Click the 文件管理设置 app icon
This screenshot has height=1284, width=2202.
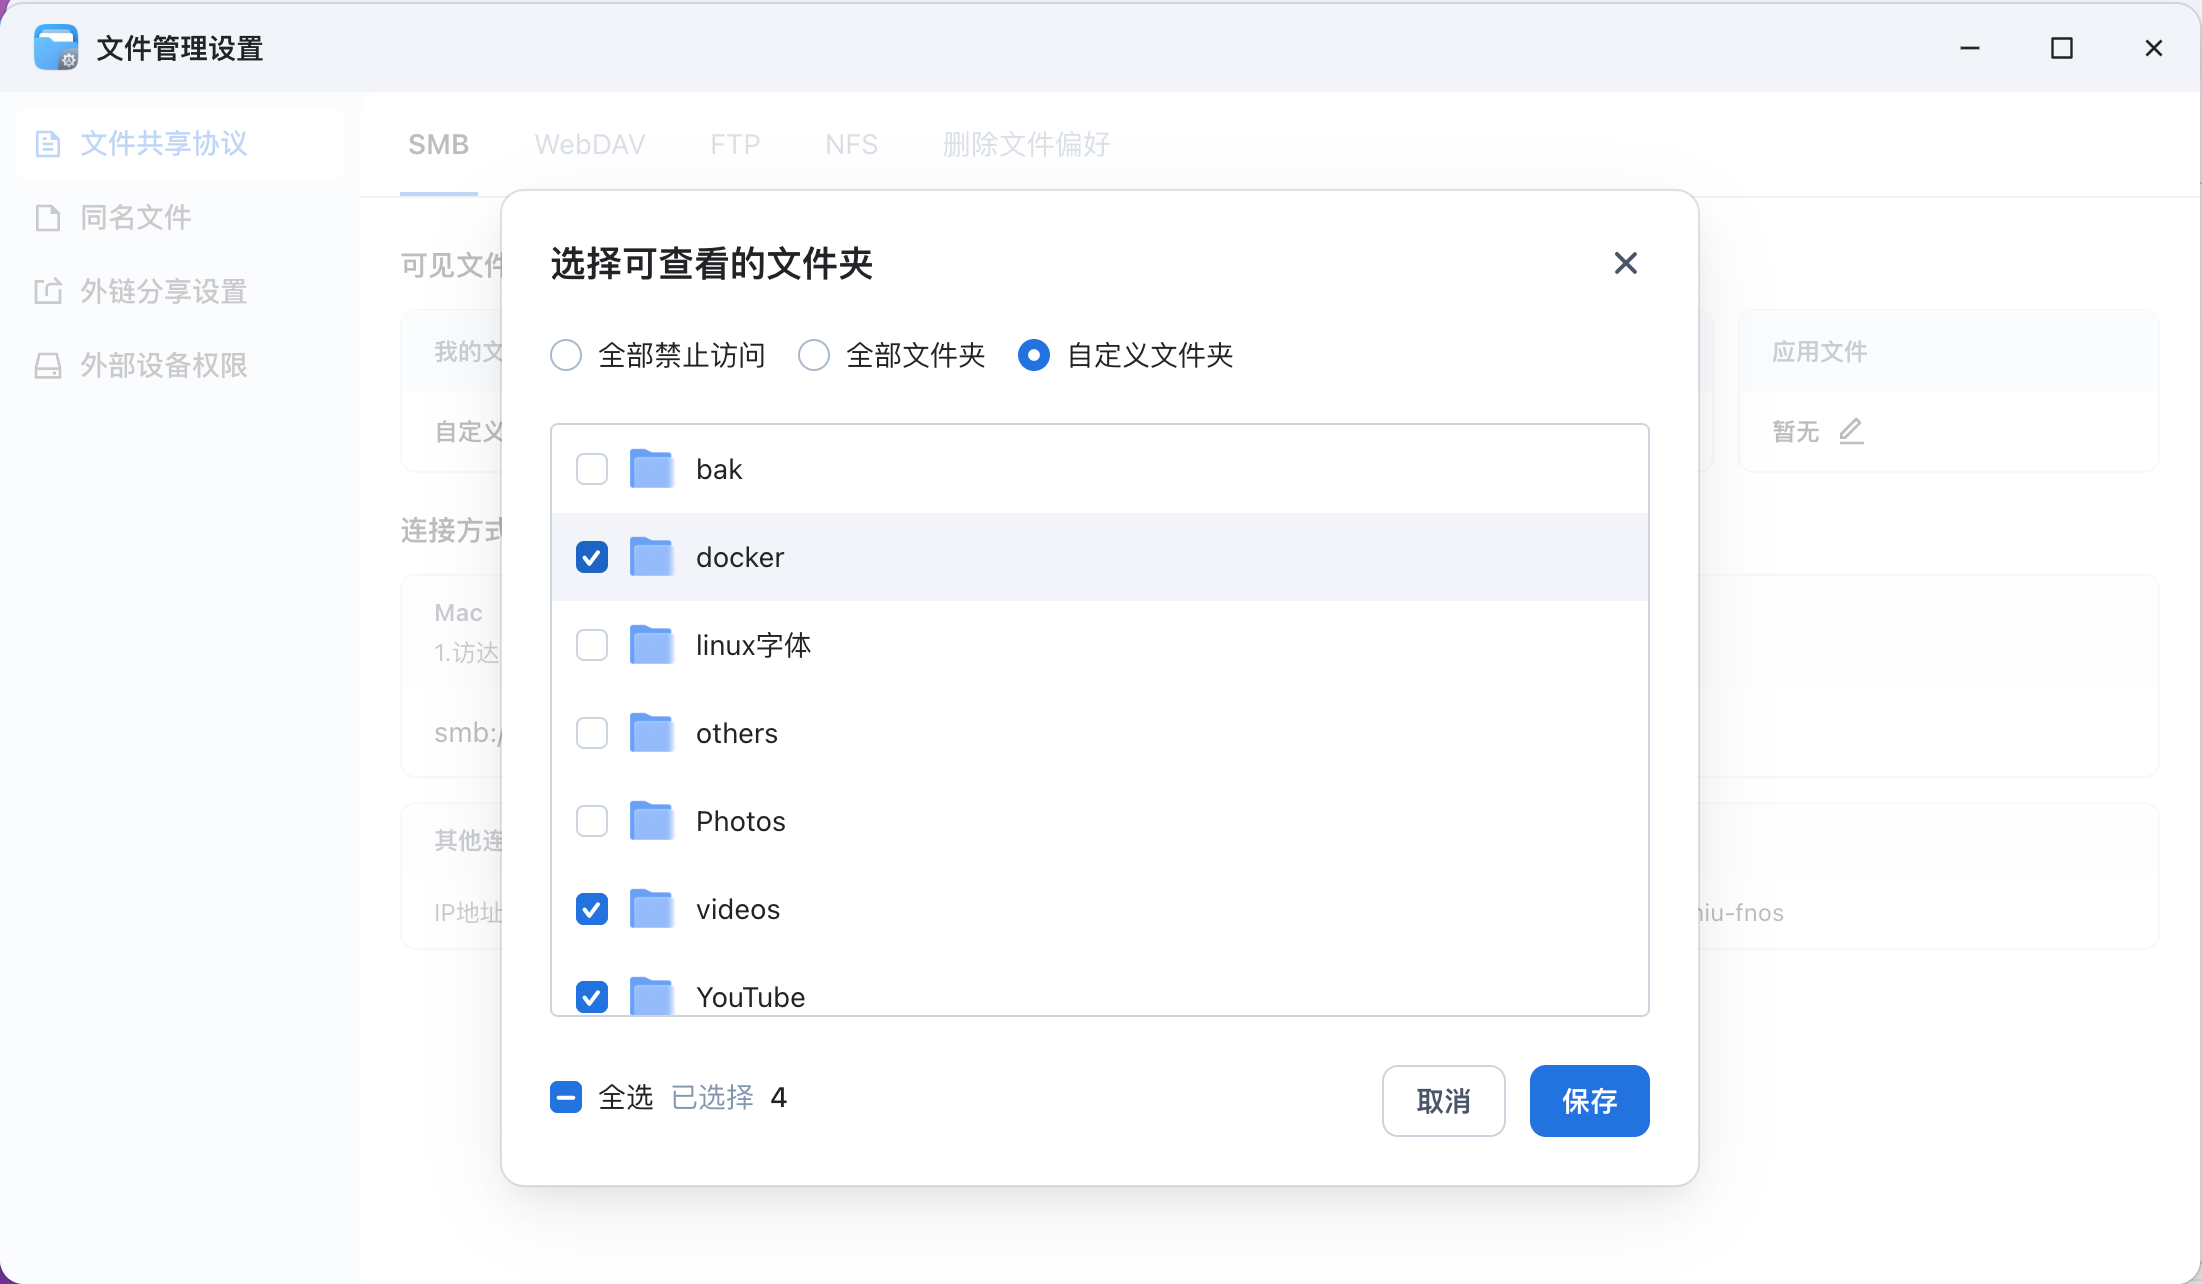pos(56,47)
